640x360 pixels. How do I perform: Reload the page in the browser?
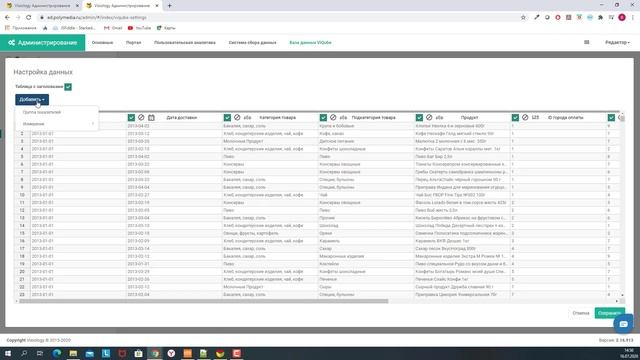pos(29,18)
